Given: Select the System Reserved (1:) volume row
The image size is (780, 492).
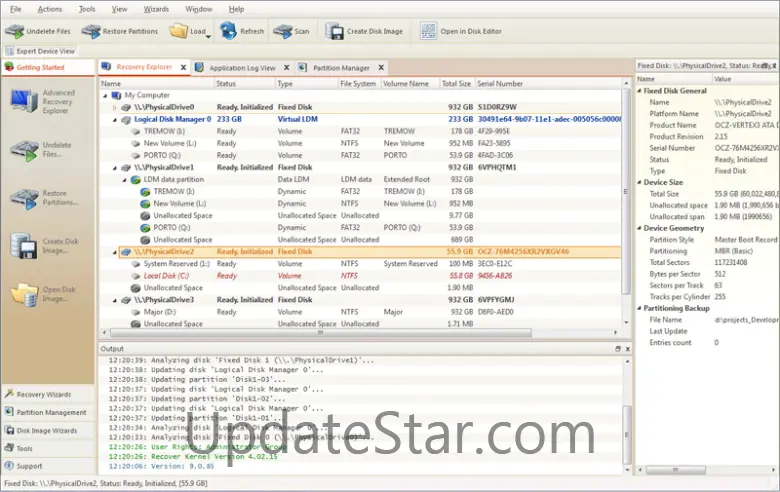Looking at the screenshot, I should pyautogui.click(x=360, y=264).
